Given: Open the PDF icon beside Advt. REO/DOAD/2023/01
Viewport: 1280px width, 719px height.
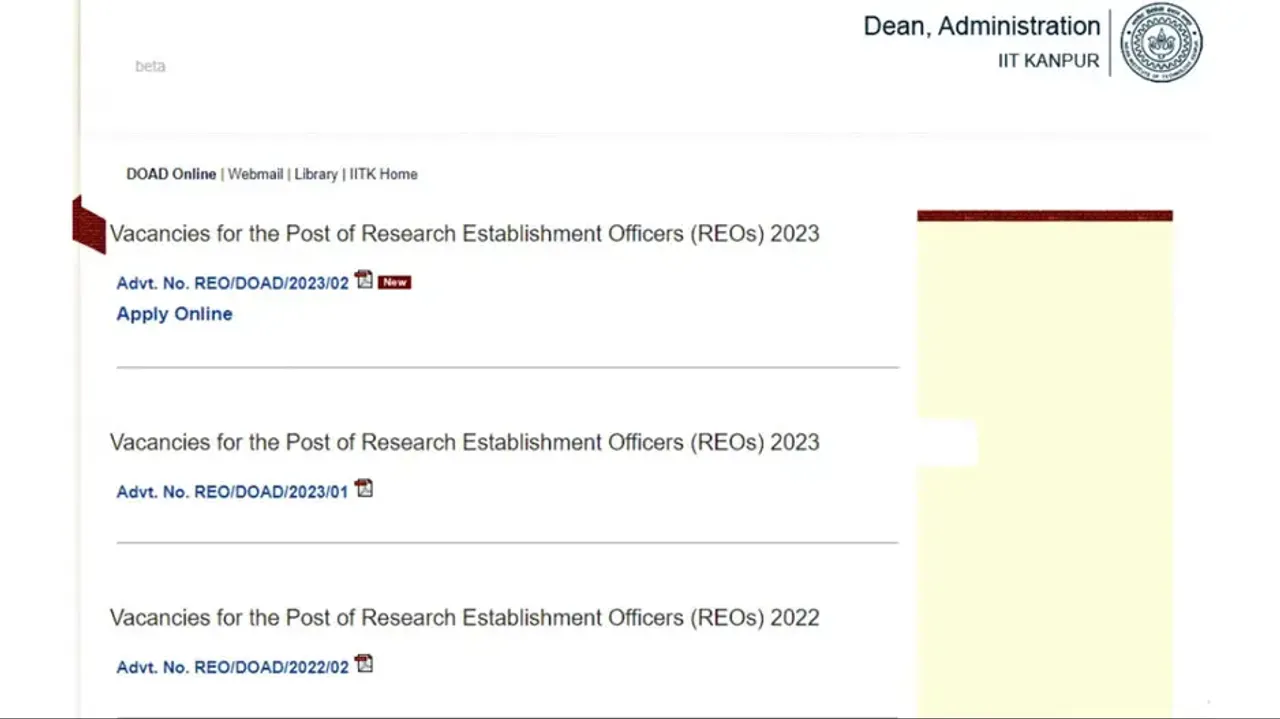Looking at the screenshot, I should tap(364, 488).
